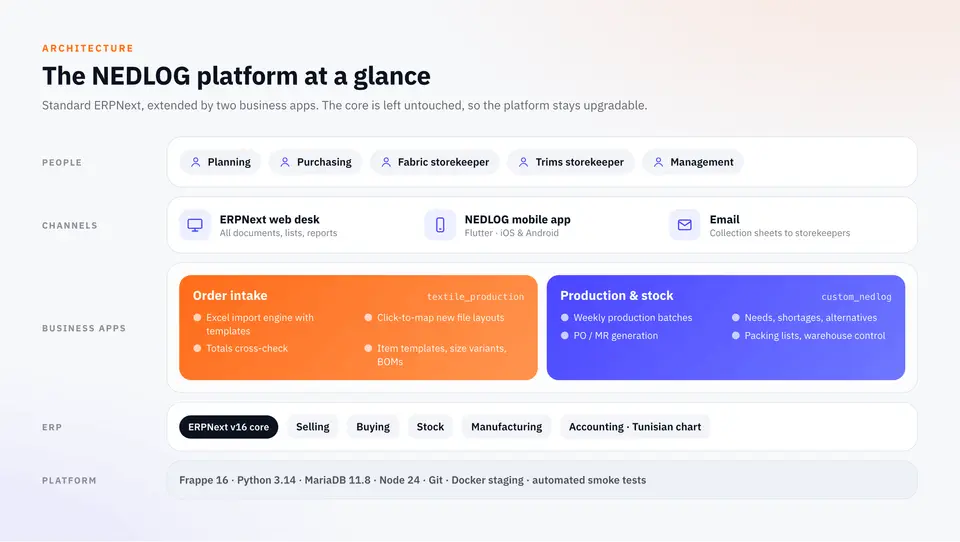Click the Email channel heading

tap(724, 219)
